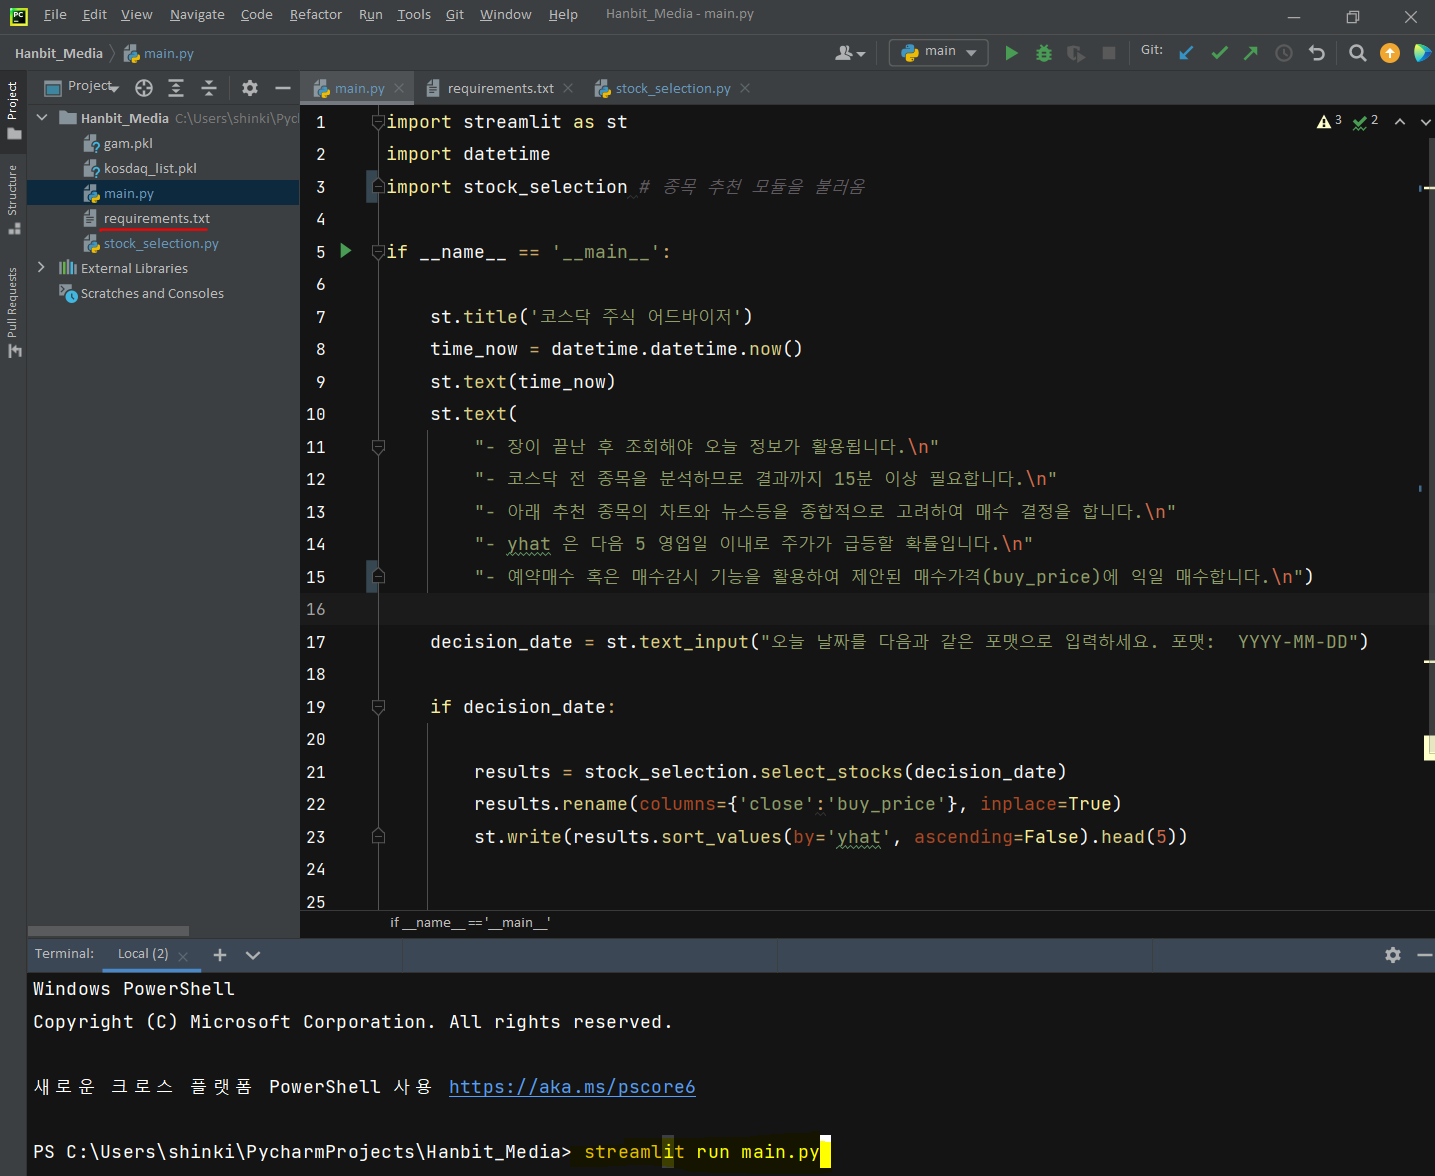Select requirements.txt in project tree
1435x1176 pixels.
pos(157,218)
